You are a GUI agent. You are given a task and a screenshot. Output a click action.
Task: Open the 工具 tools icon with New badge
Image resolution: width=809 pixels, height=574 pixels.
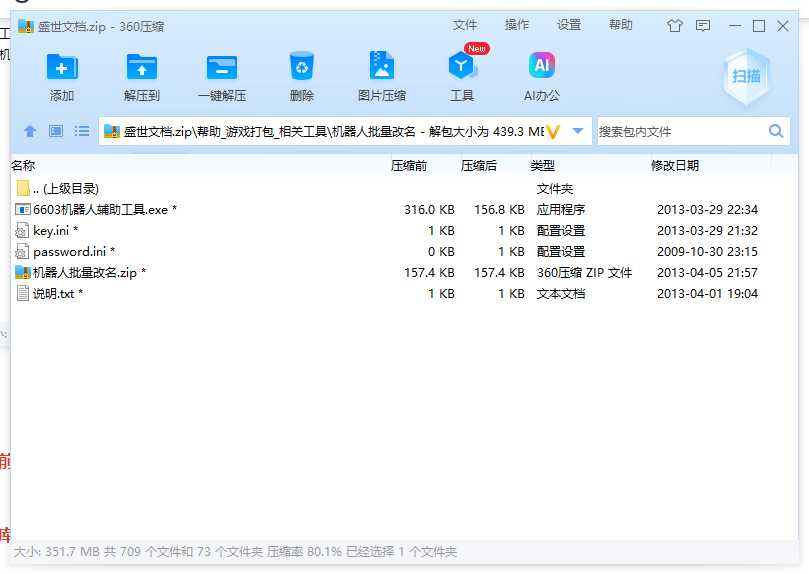pyautogui.click(x=462, y=65)
